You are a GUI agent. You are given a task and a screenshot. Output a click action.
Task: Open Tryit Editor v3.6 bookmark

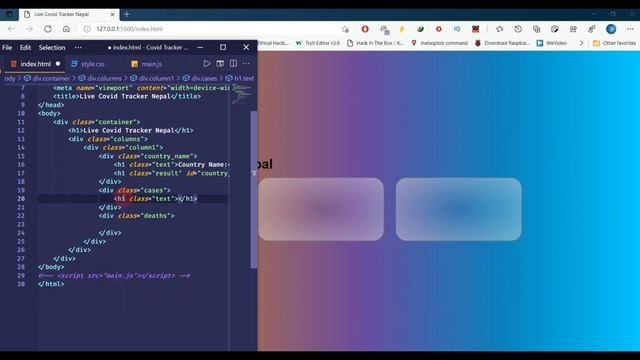click(318, 43)
